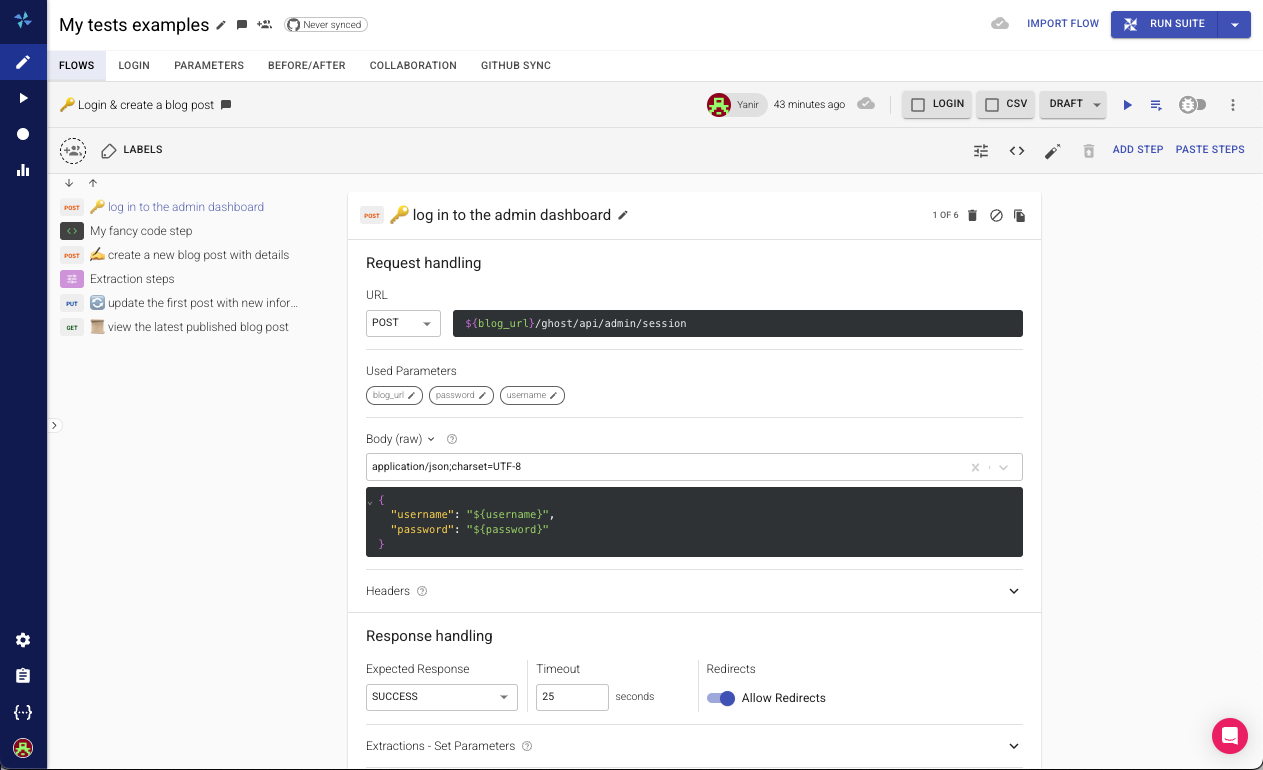Viewport: 1263px width, 770px height.
Task: Toggle the Allow Redirects switch
Action: coord(720,698)
